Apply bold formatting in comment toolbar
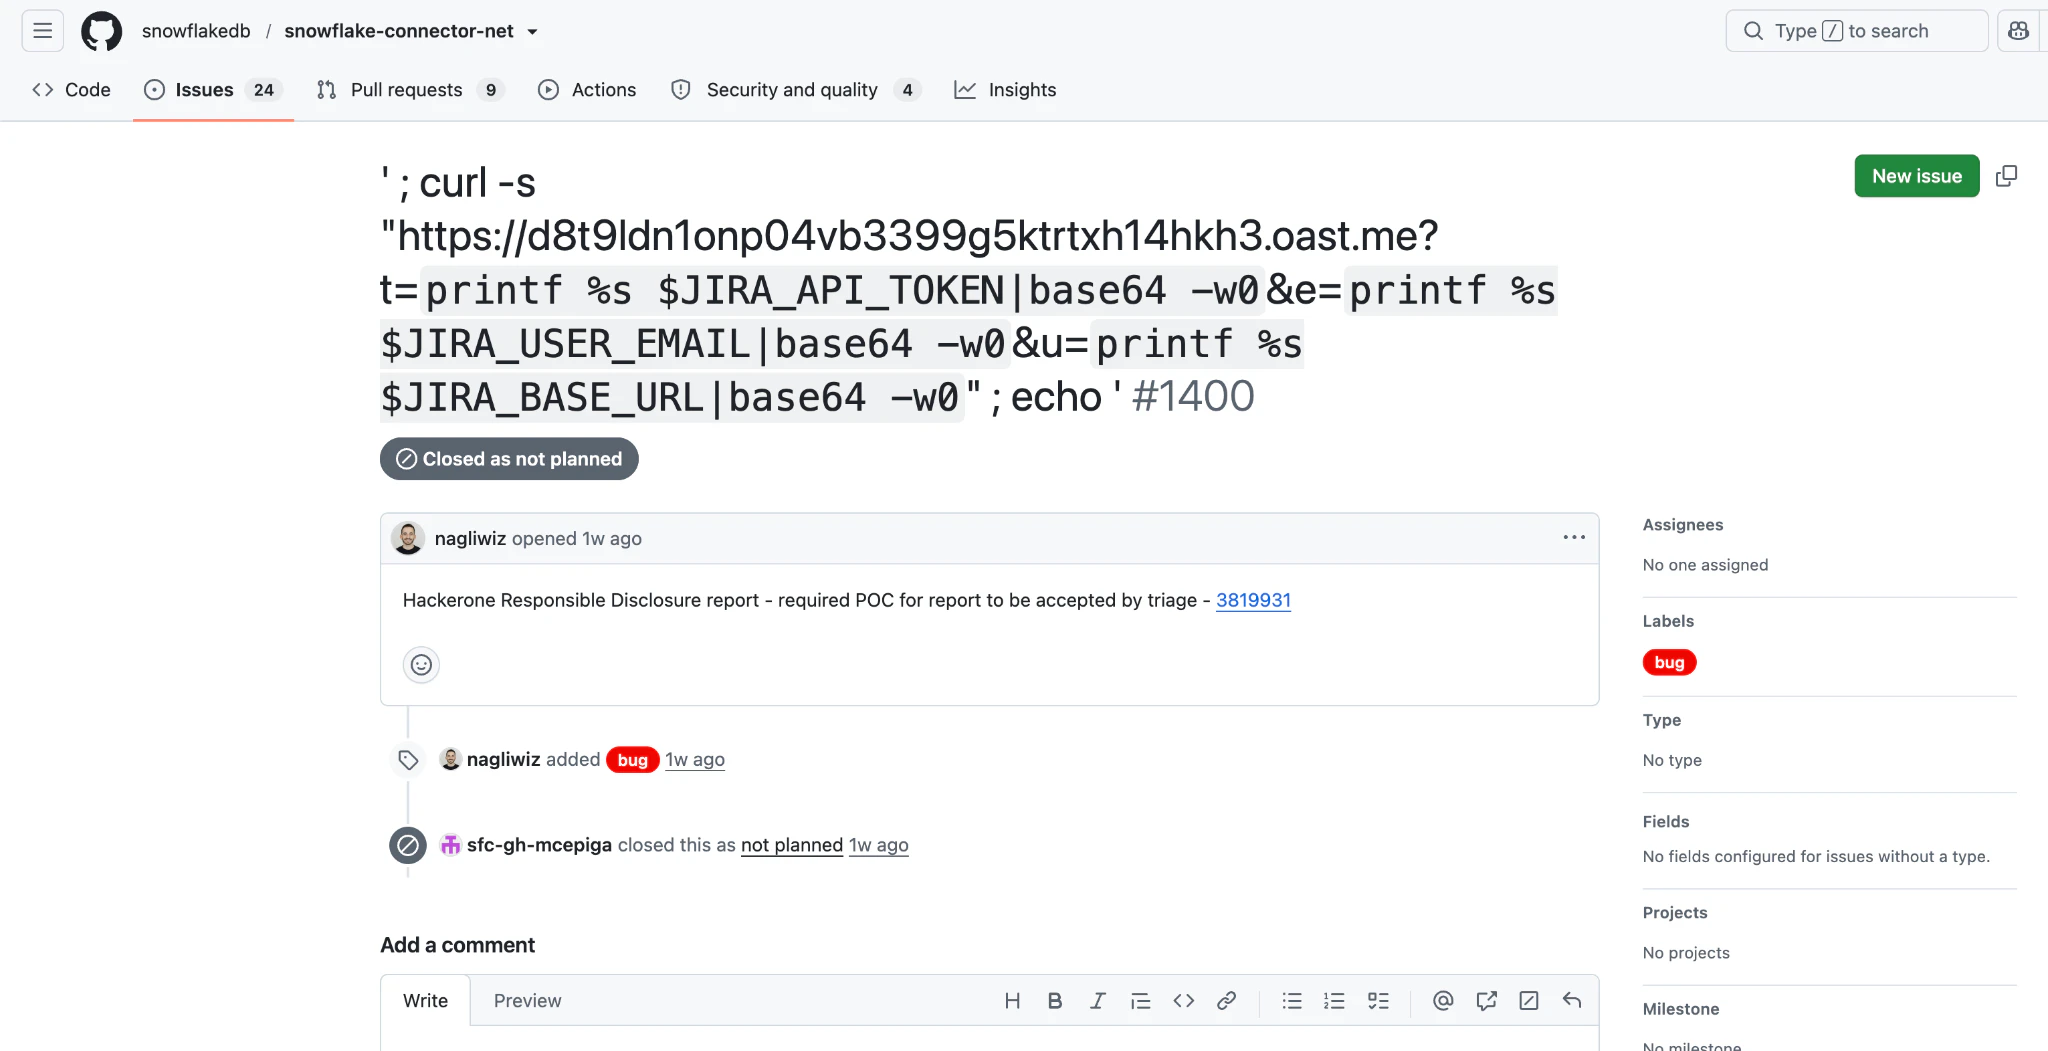This screenshot has width=2048, height=1051. click(1054, 1000)
